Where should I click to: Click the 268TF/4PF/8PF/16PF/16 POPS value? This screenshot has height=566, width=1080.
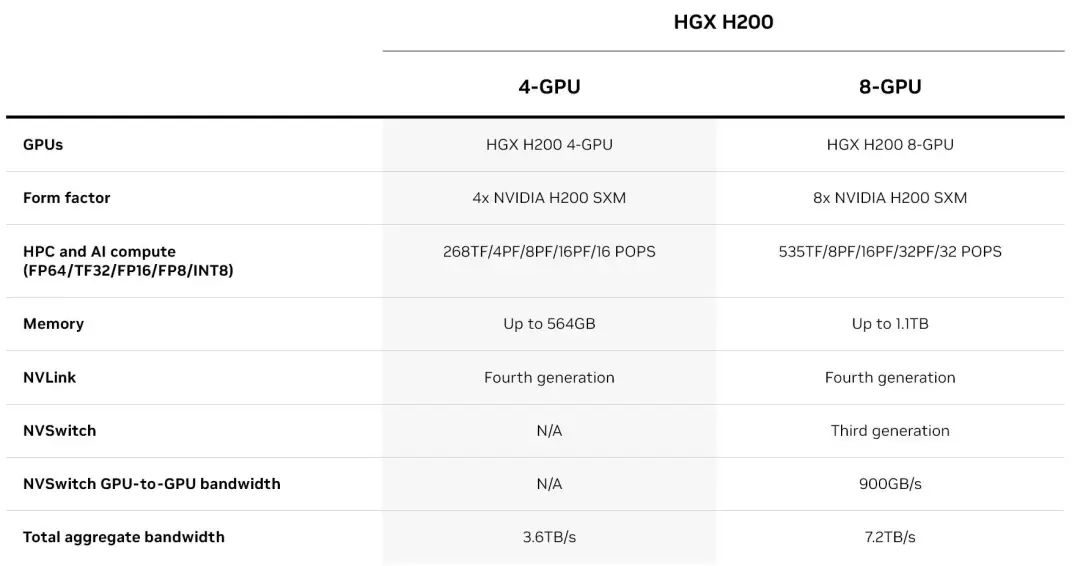(549, 252)
